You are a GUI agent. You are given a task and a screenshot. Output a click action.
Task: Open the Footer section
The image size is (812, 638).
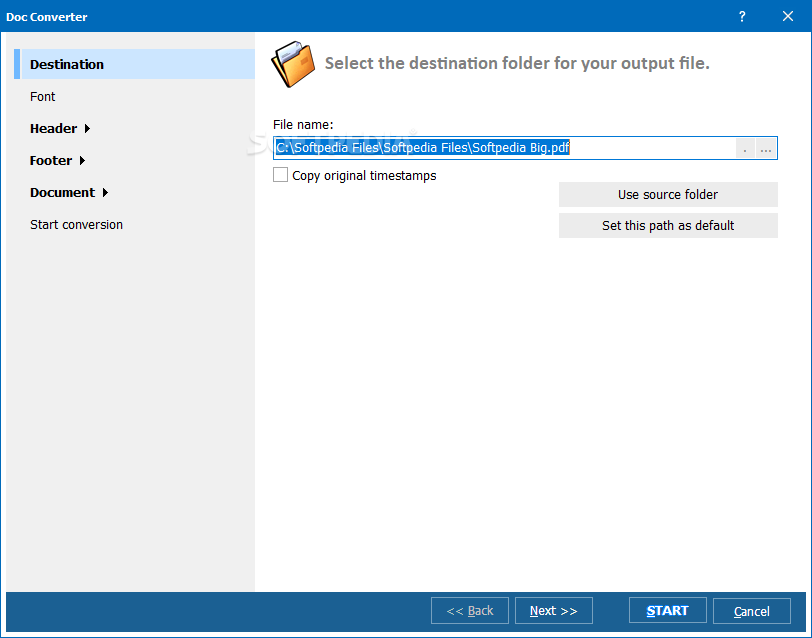pyautogui.click(x=51, y=161)
